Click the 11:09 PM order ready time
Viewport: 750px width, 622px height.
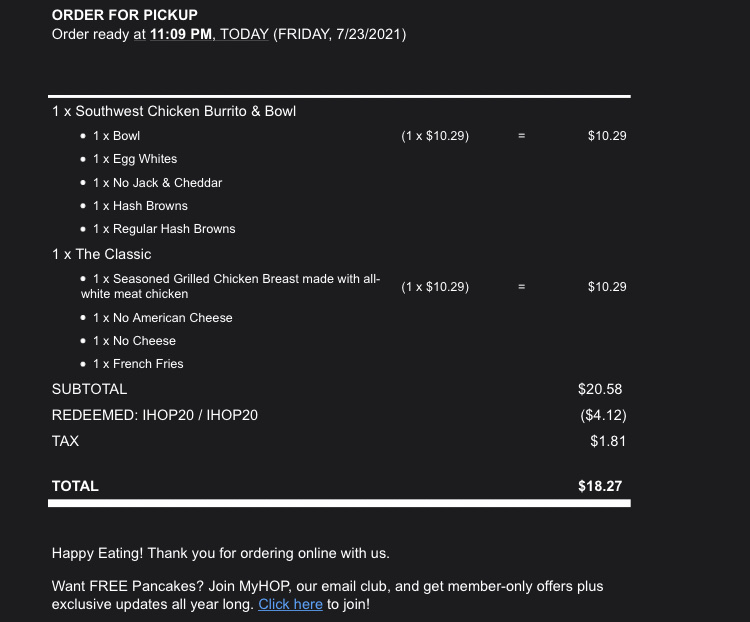(181, 34)
